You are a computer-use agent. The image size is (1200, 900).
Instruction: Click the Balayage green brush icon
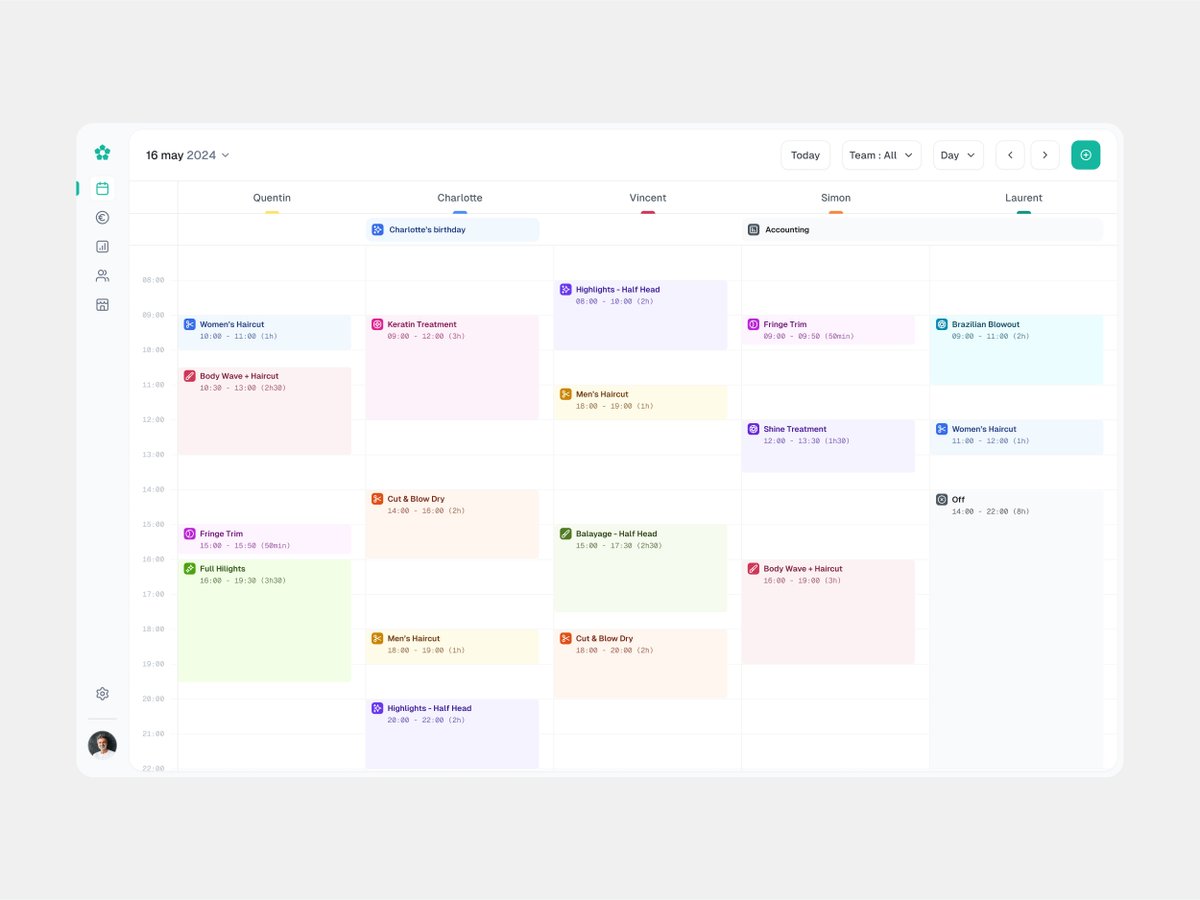click(x=565, y=534)
